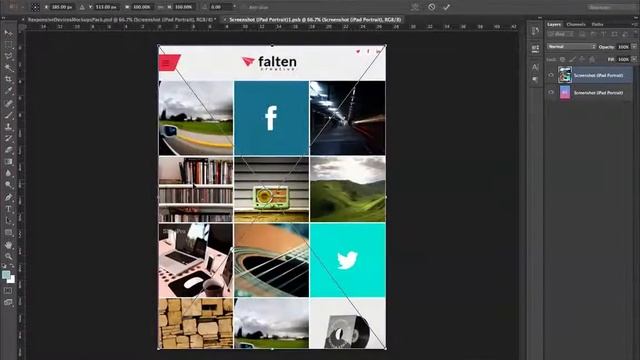Open the Character panel icon
The image size is (640, 360).
(x=535, y=67)
